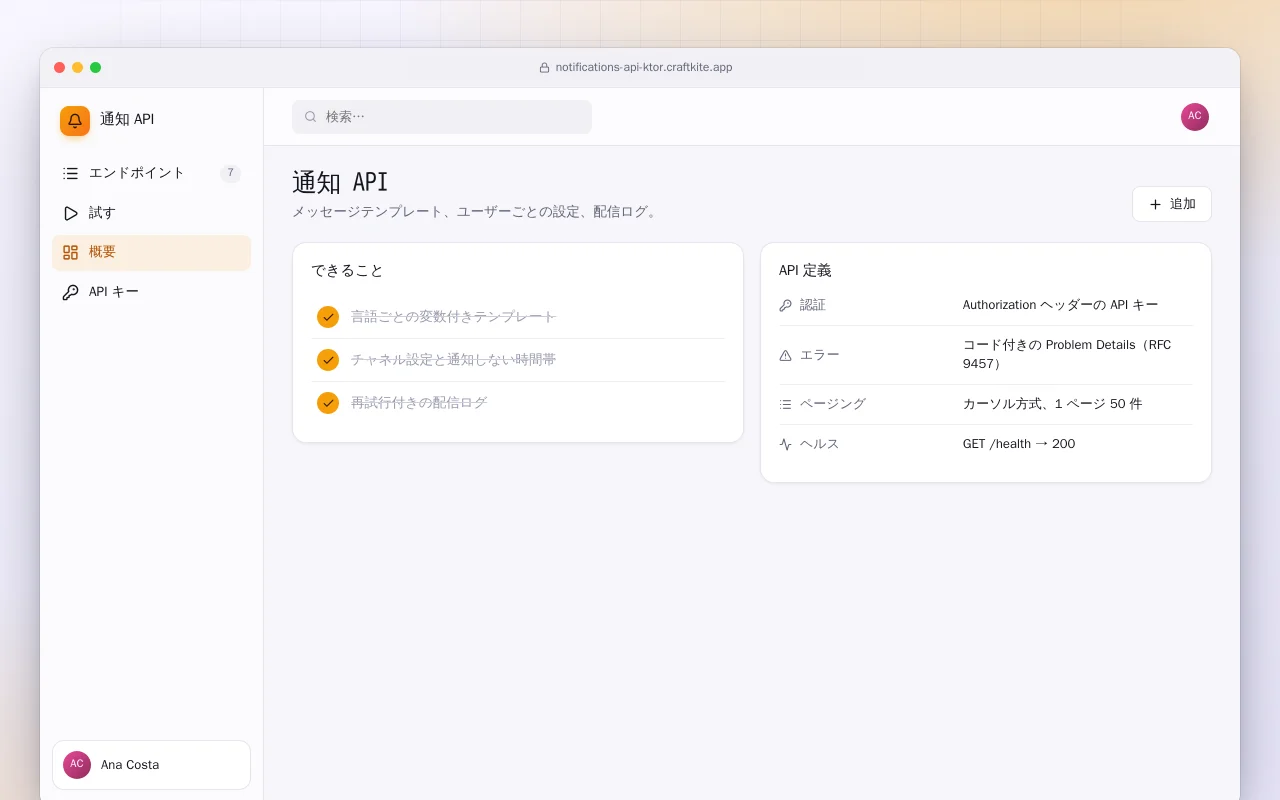Image resolution: width=1280 pixels, height=800 pixels.
Task: Click the 追加 button
Action: [1171, 204]
